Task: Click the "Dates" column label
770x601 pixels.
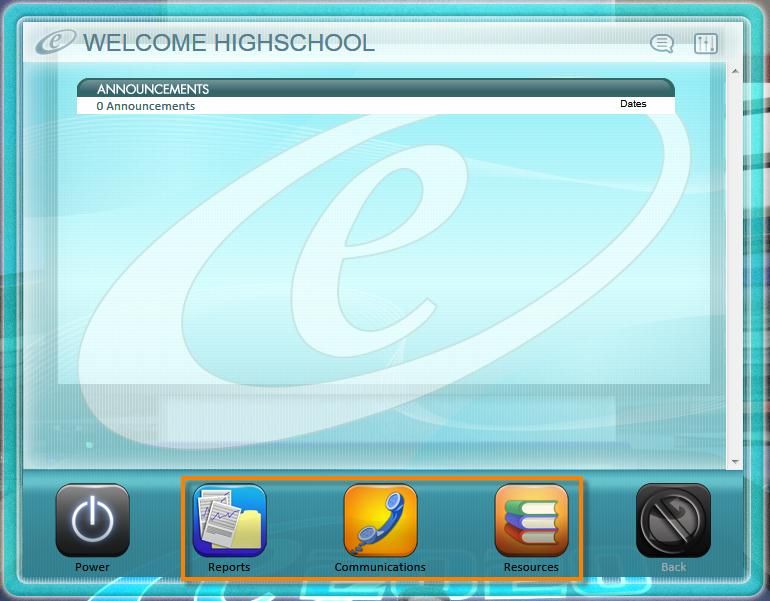Action: (633, 104)
